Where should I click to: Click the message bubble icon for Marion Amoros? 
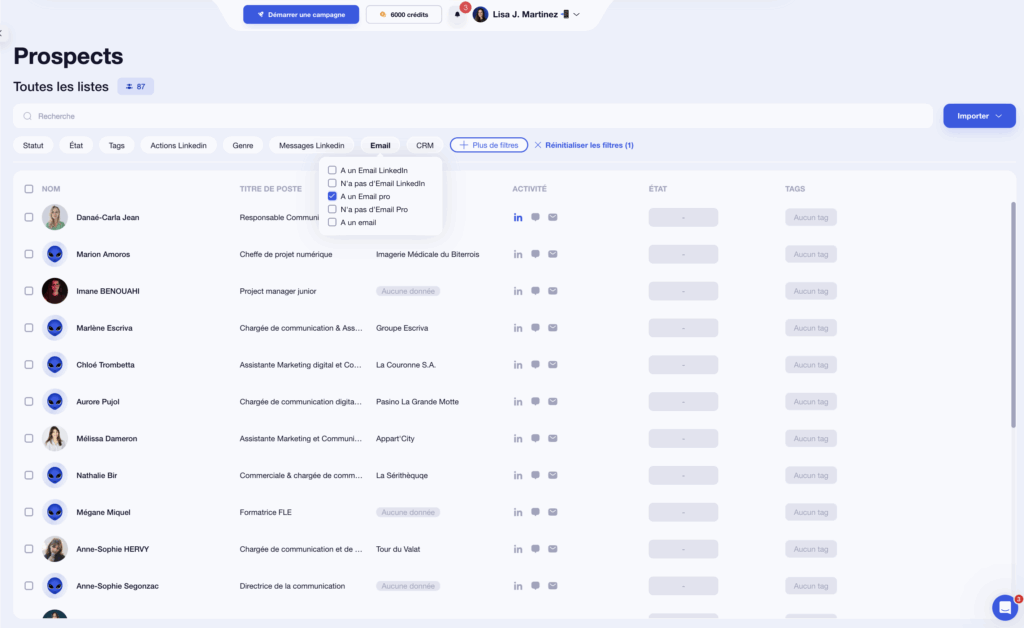coord(535,254)
